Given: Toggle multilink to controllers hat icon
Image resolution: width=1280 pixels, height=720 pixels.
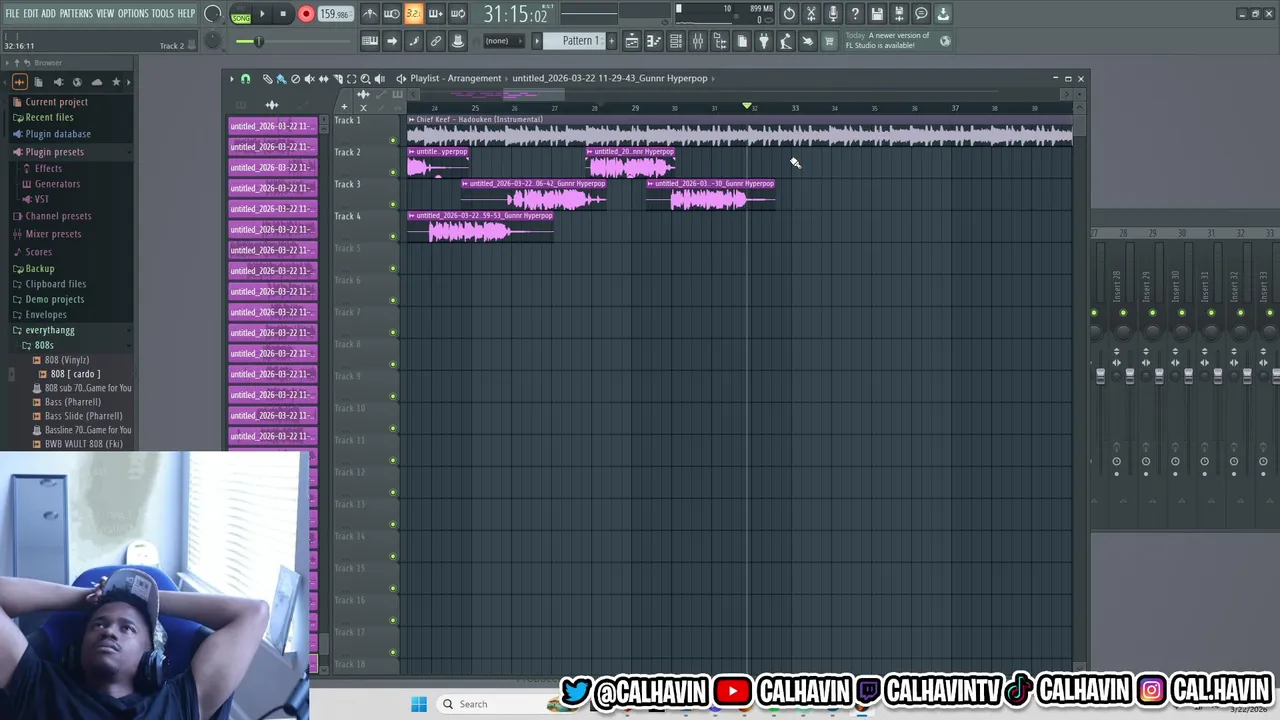Looking at the screenshot, I should tap(458, 41).
